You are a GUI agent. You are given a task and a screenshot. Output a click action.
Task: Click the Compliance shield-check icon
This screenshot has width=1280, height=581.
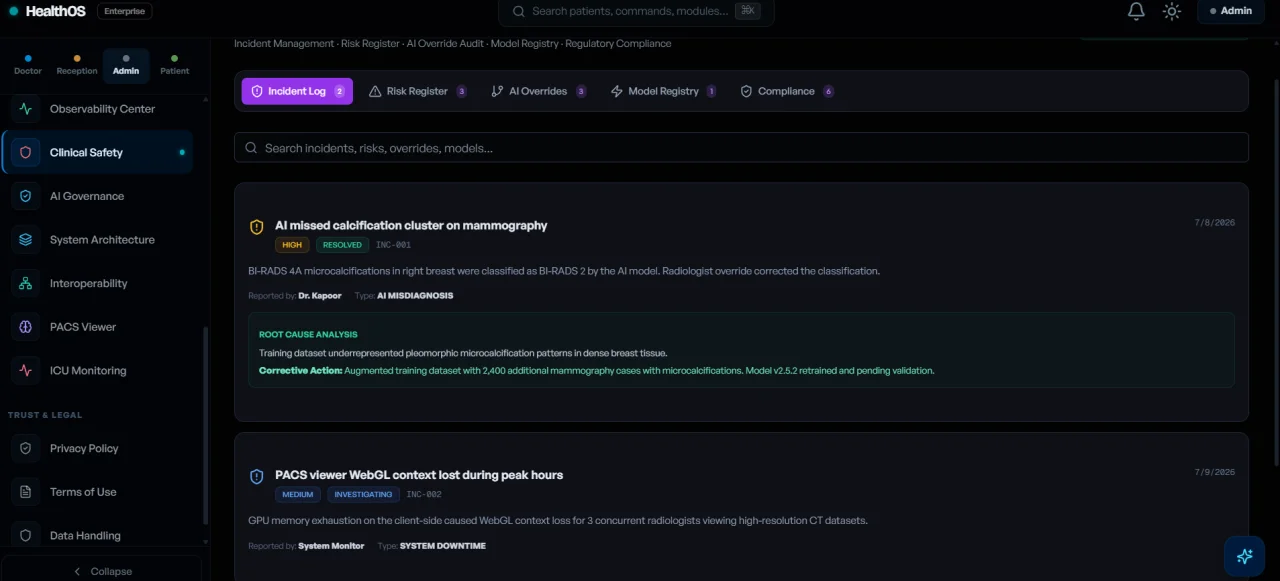[x=746, y=91]
